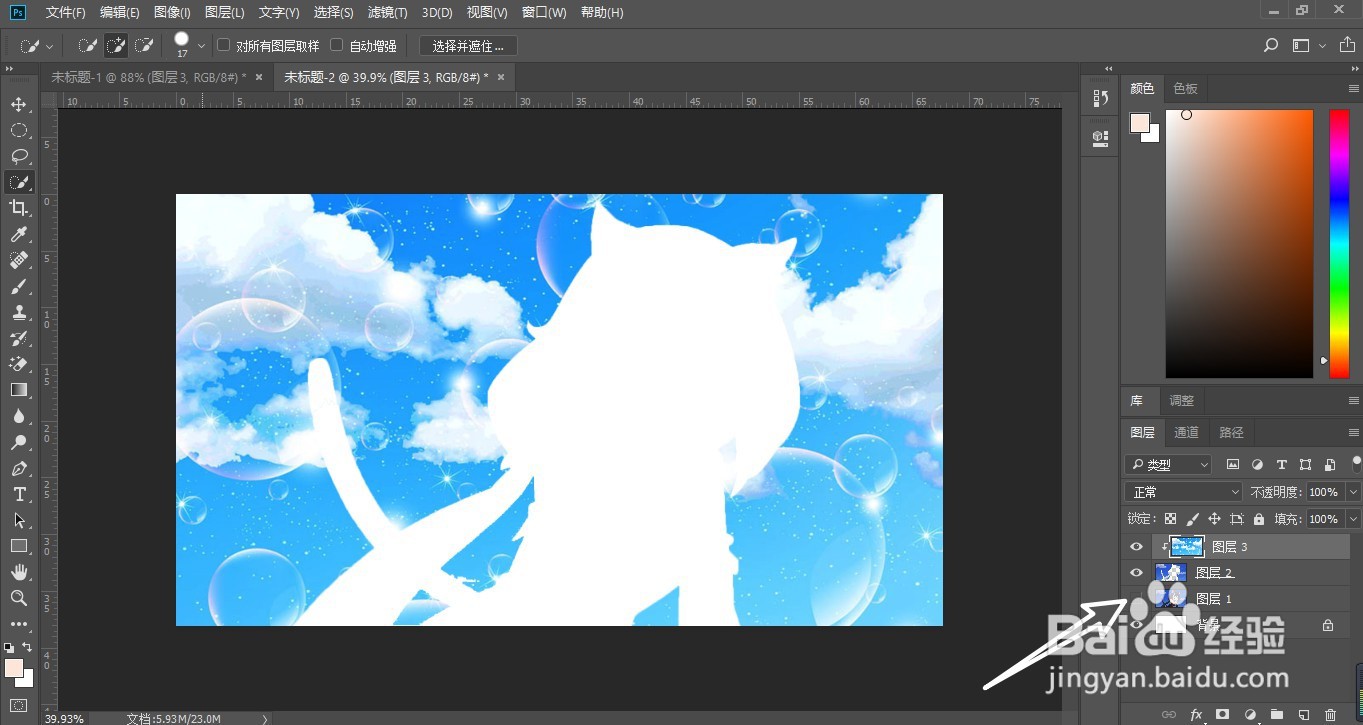This screenshot has width=1363, height=725.
Task: Open the Edit Toolbar three-dots button
Action: coord(19,624)
